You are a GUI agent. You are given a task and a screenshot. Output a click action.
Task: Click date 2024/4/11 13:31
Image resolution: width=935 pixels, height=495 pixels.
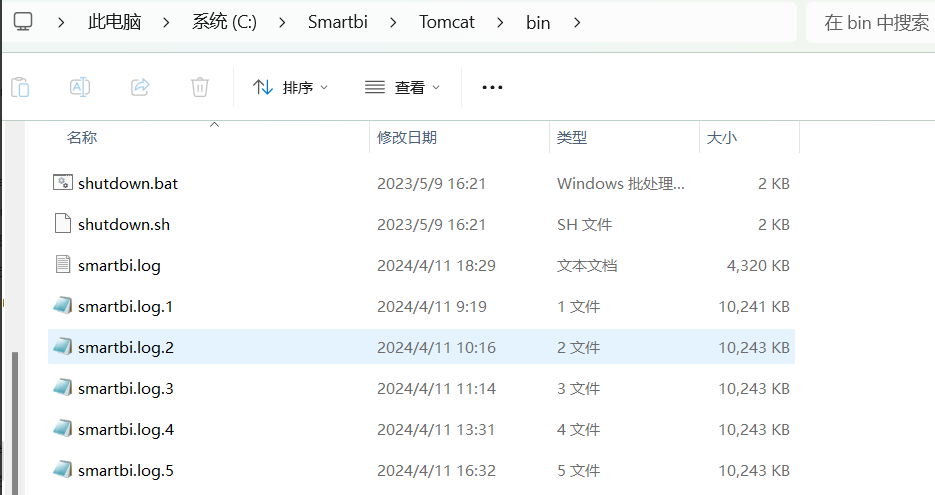click(x=436, y=430)
